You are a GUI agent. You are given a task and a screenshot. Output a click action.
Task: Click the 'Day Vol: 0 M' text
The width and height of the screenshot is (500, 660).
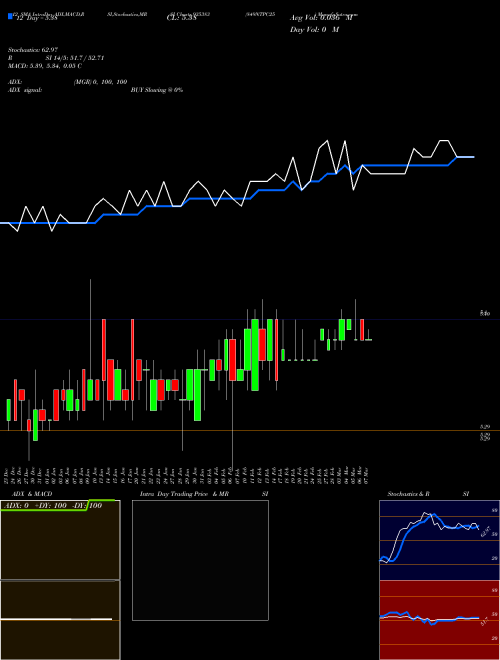(x=314, y=30)
